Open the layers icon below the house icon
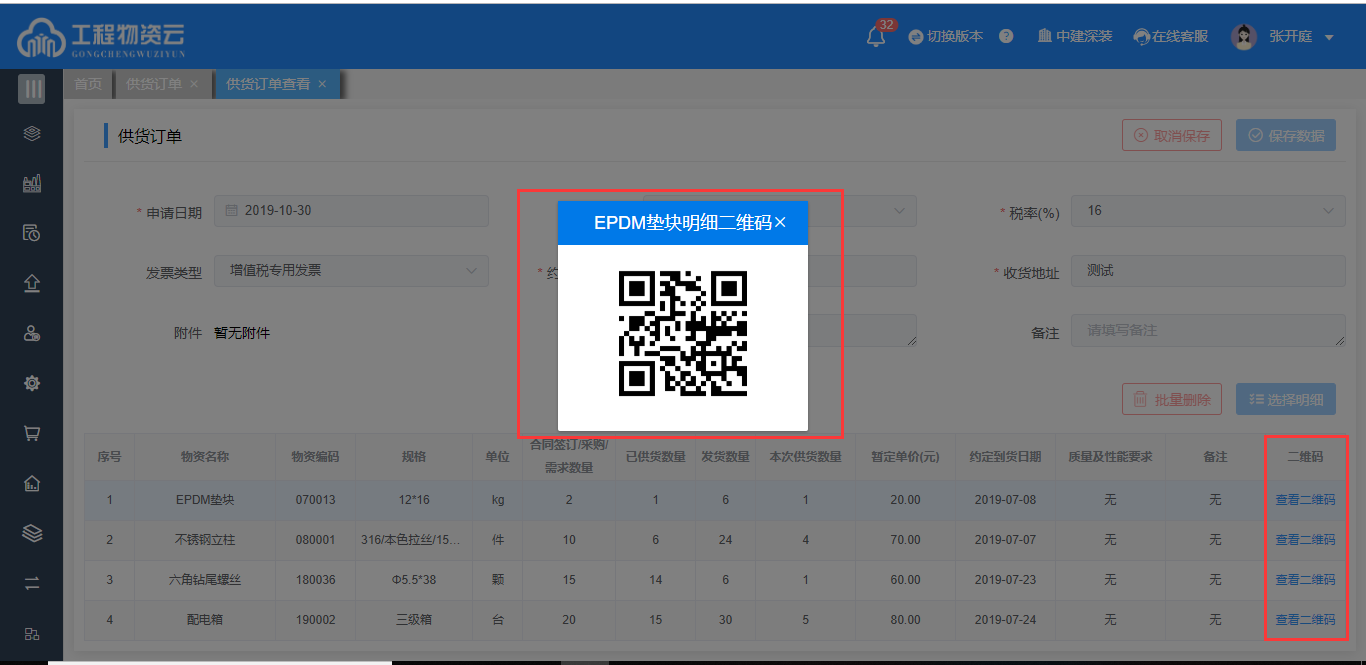Screen dimensions: 1366x665 32,533
